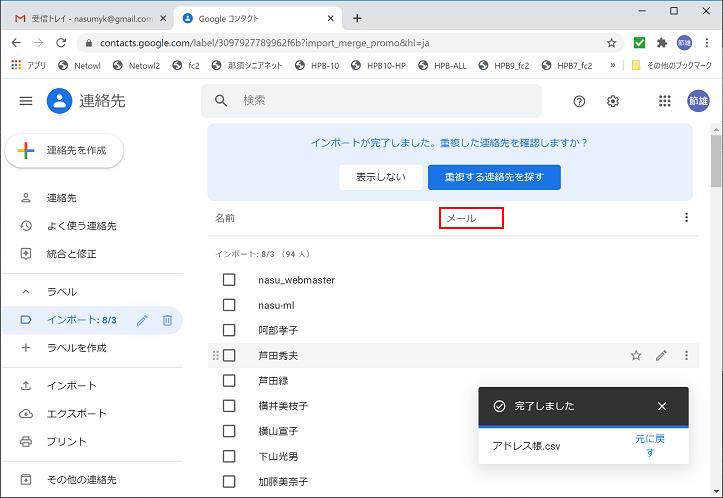Click 元に戻す undo link

pyautogui.click(x=650, y=445)
